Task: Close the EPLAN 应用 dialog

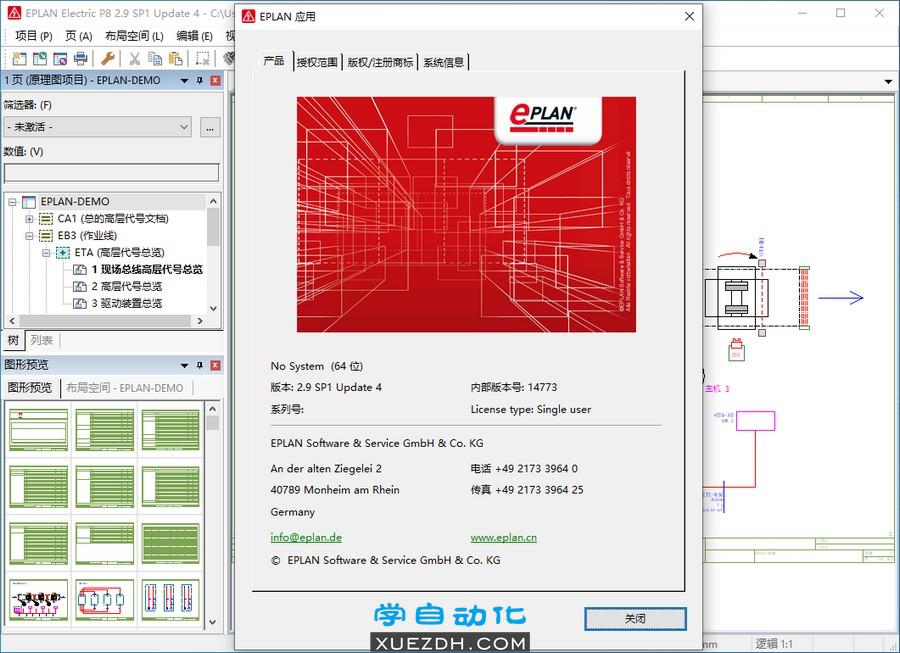Action: 689,16
